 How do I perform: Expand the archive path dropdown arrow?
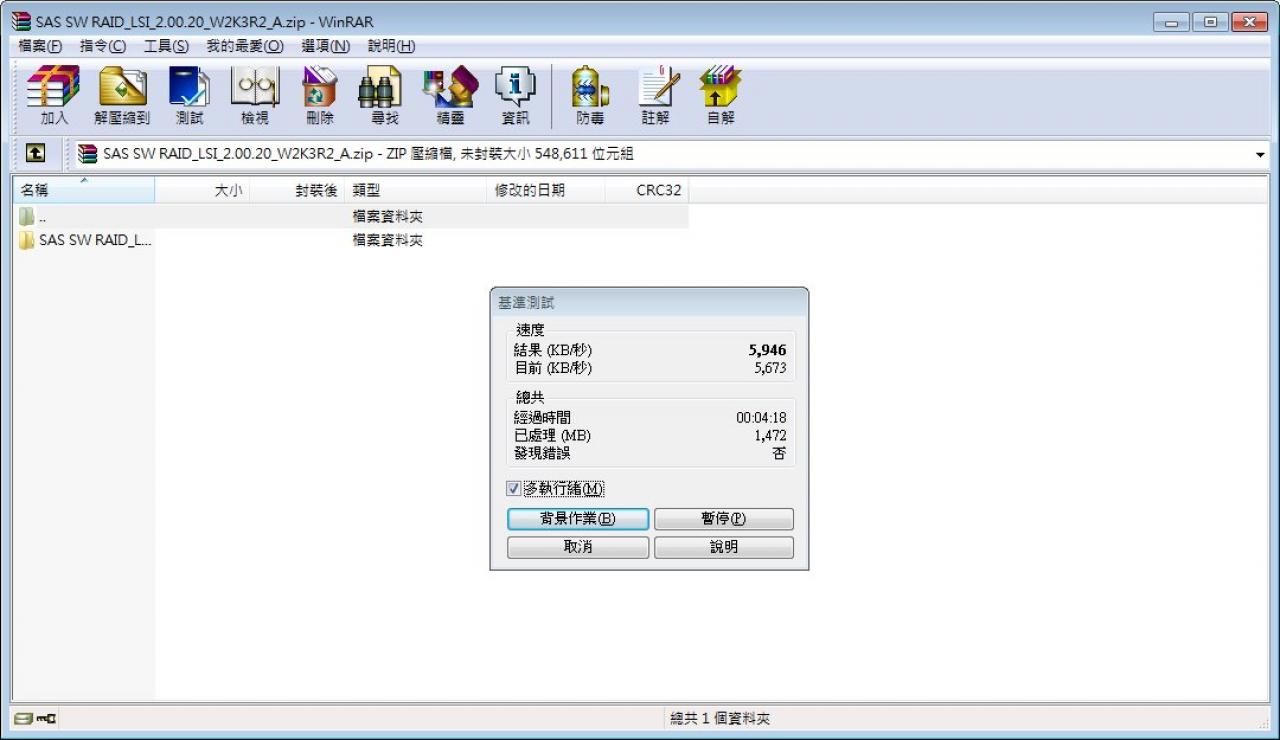[x=1260, y=155]
